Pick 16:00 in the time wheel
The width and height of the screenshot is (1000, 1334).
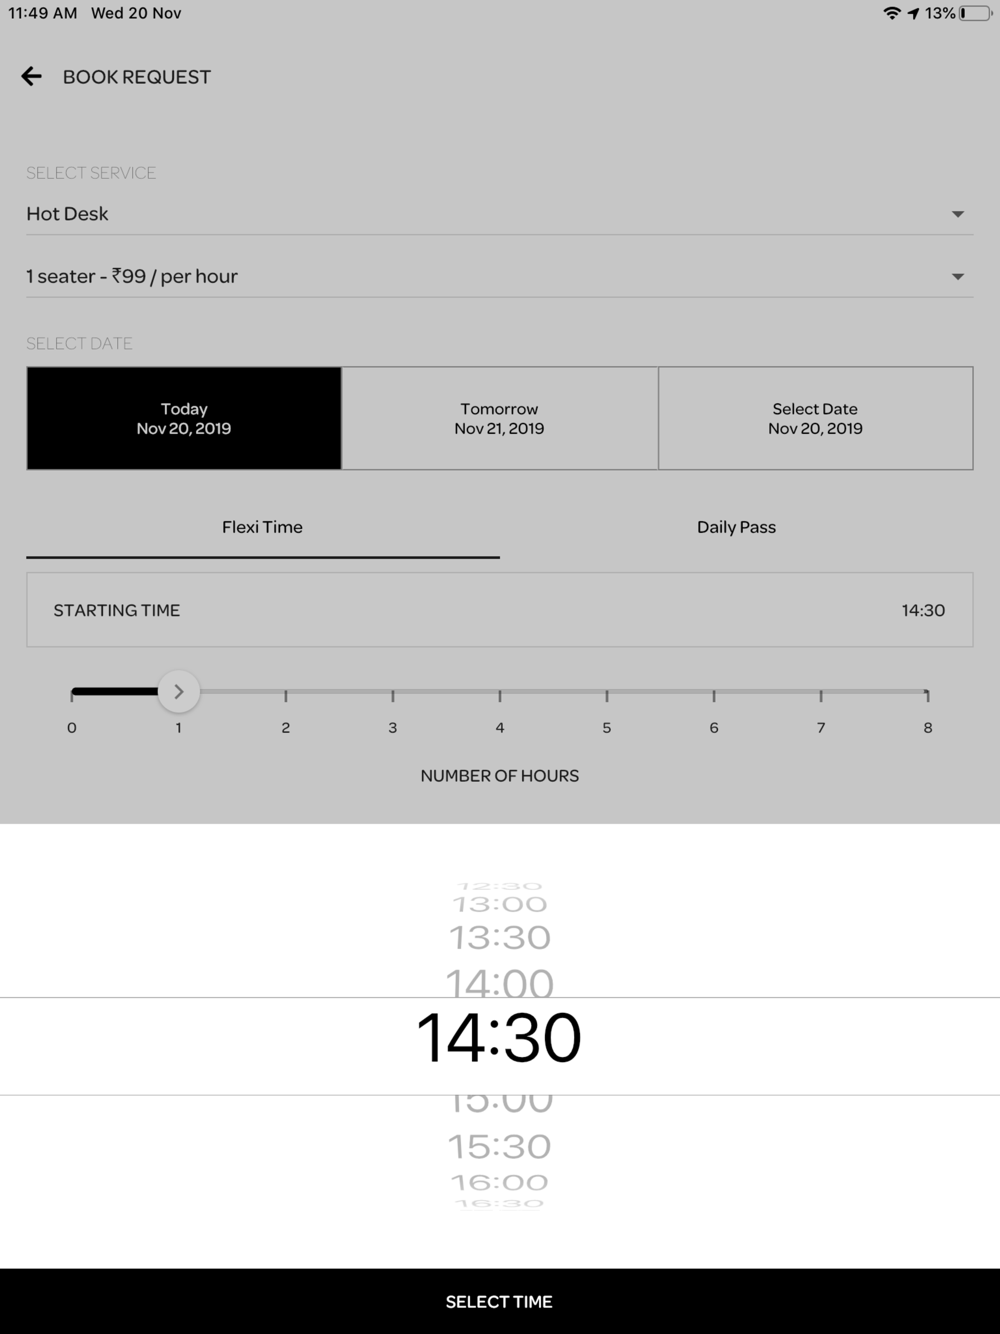[x=499, y=1183]
